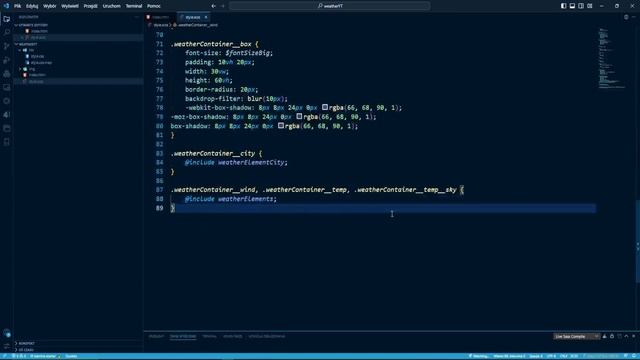The width and height of the screenshot is (640, 360).
Task: Select index.html under the weatherIT folder
Action: point(37,75)
